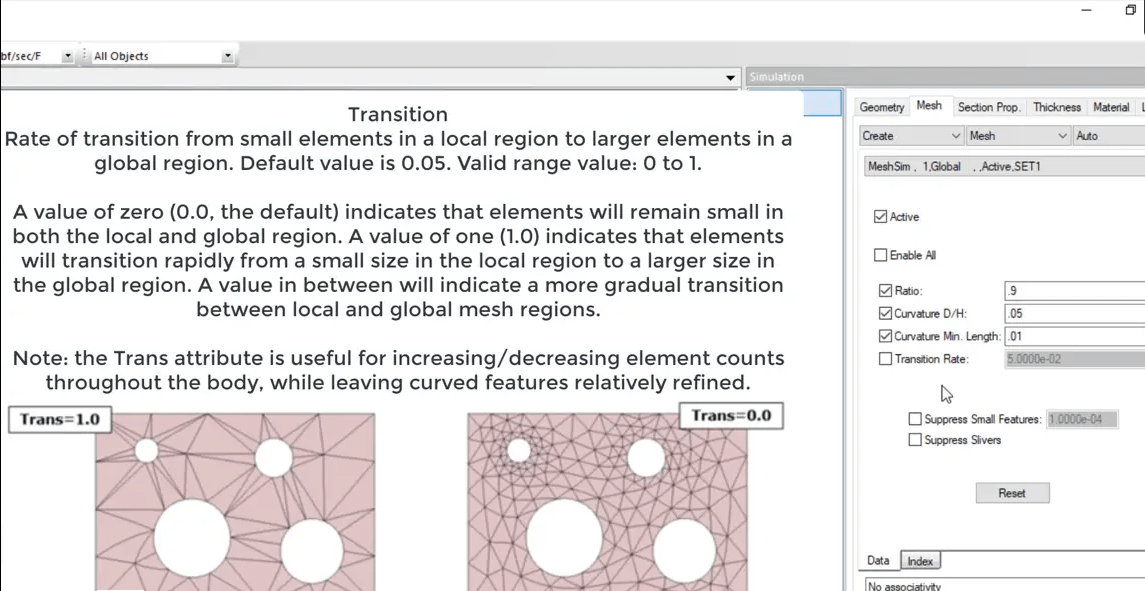
Task: Switch to the Thickness tab
Action: [1056, 107]
